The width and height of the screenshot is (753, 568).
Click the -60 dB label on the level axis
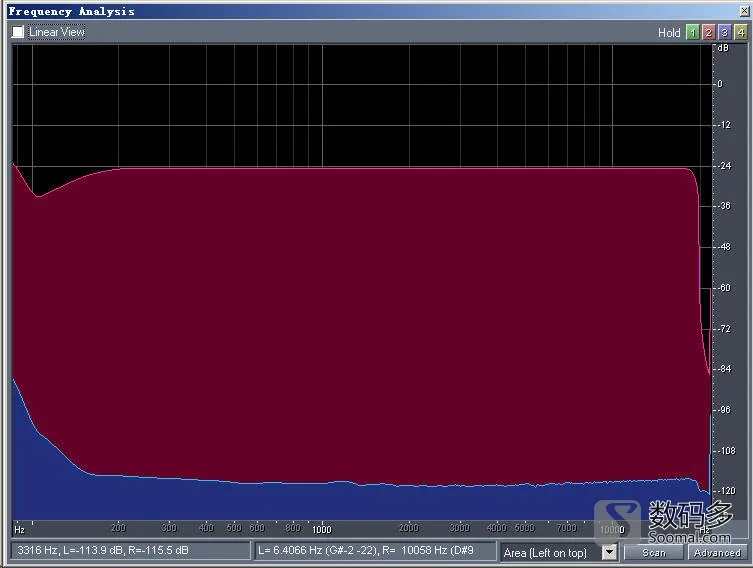click(x=724, y=288)
